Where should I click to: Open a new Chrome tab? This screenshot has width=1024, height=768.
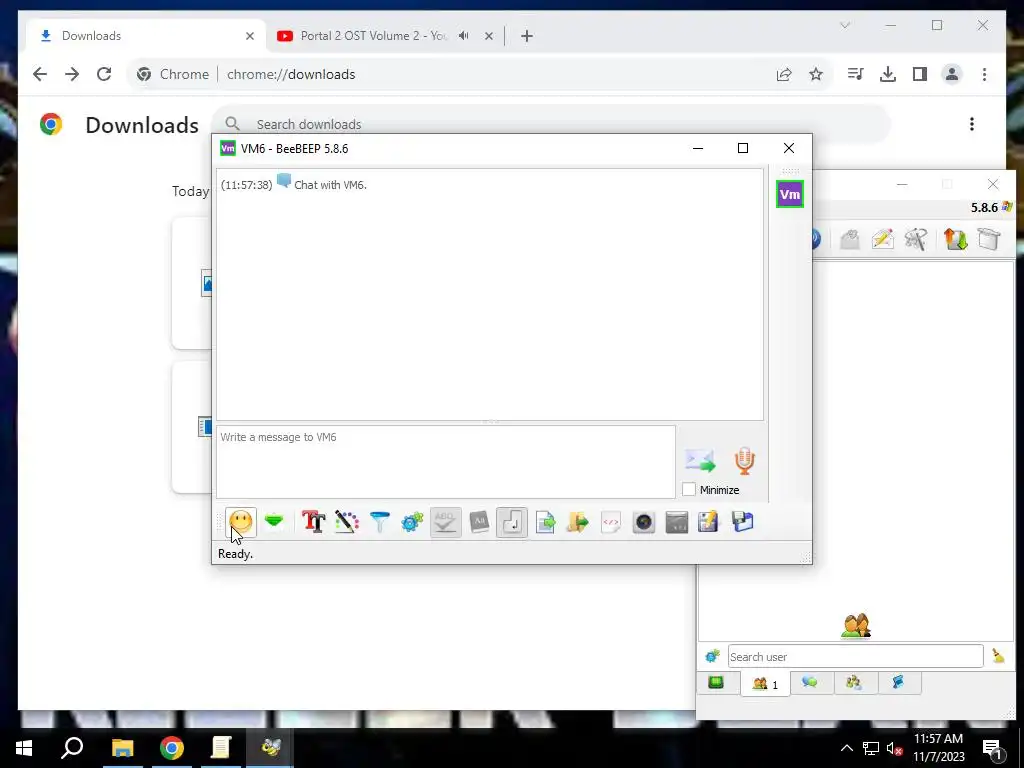[527, 35]
